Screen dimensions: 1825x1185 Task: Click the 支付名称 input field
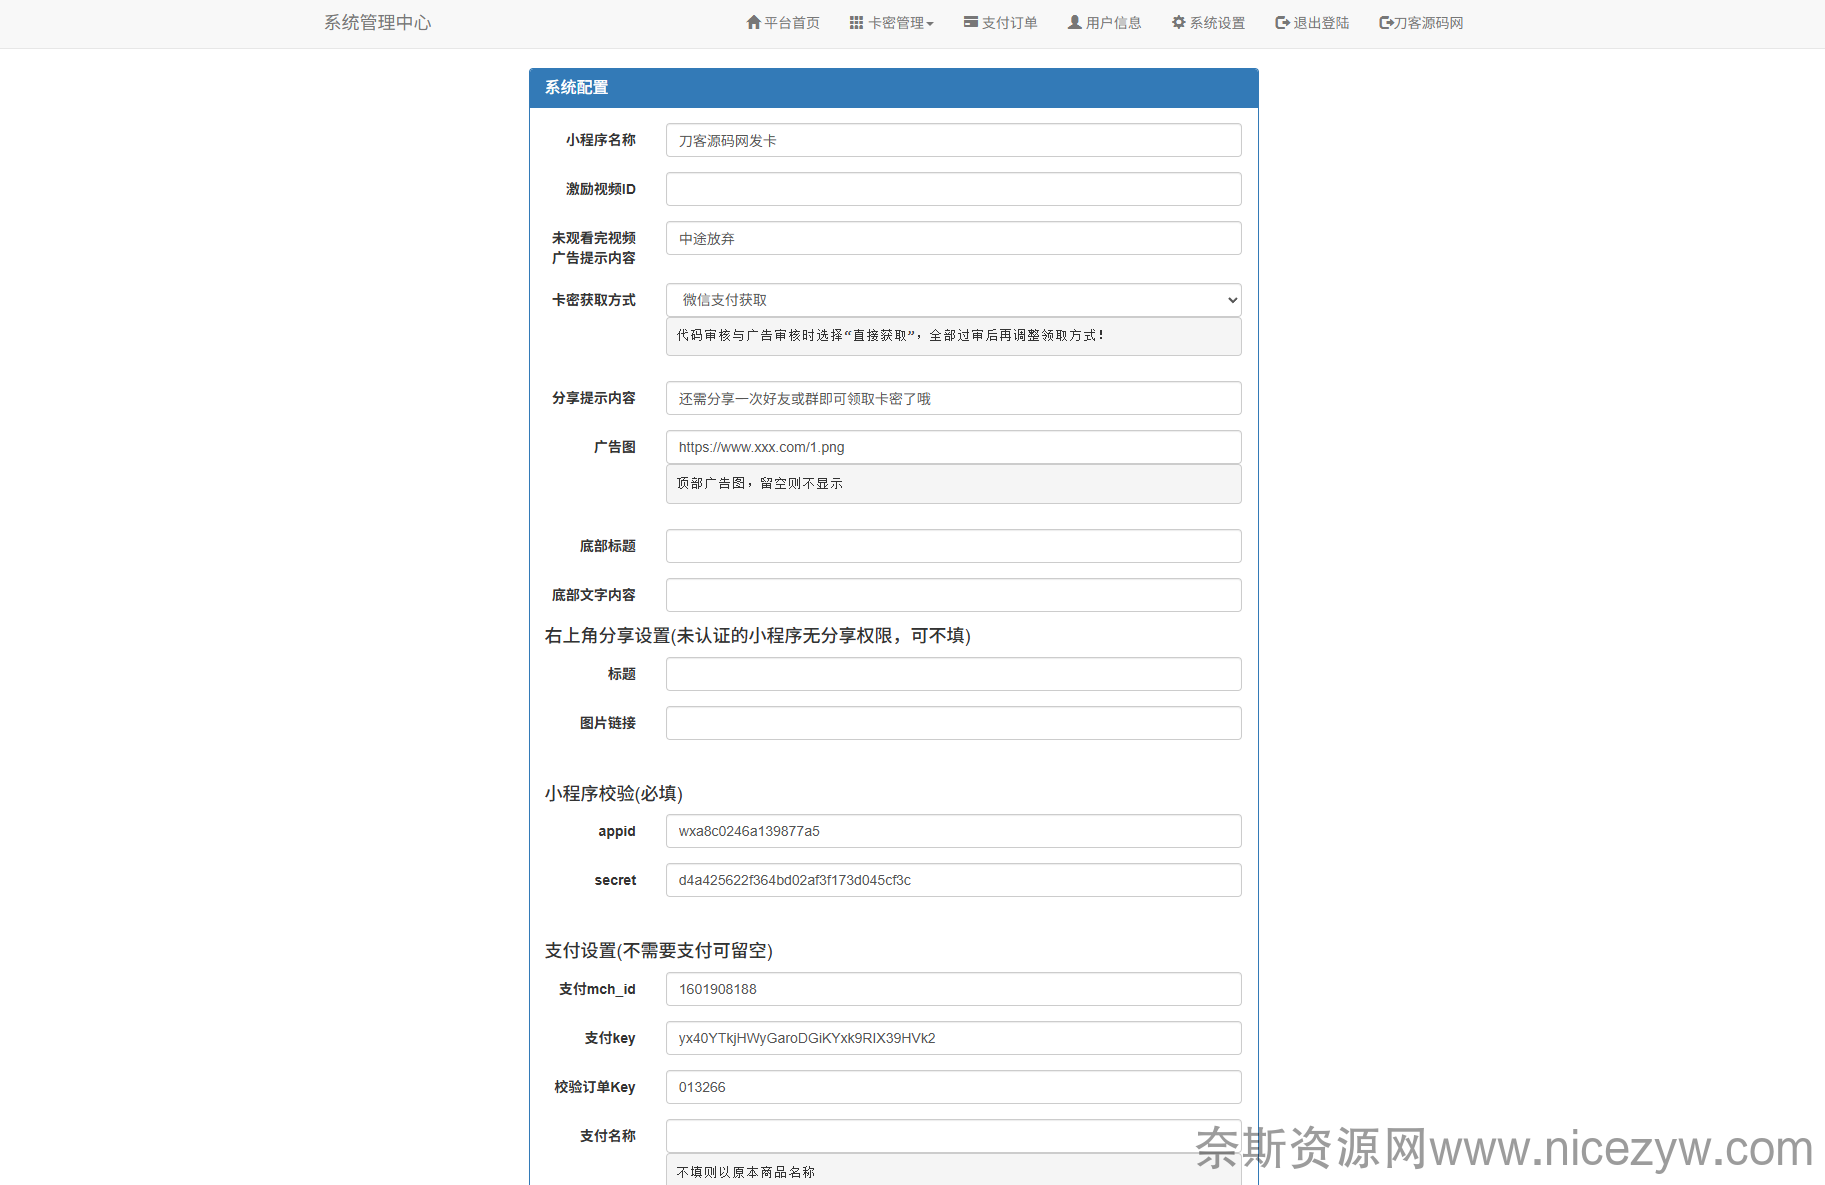[x=953, y=1136]
